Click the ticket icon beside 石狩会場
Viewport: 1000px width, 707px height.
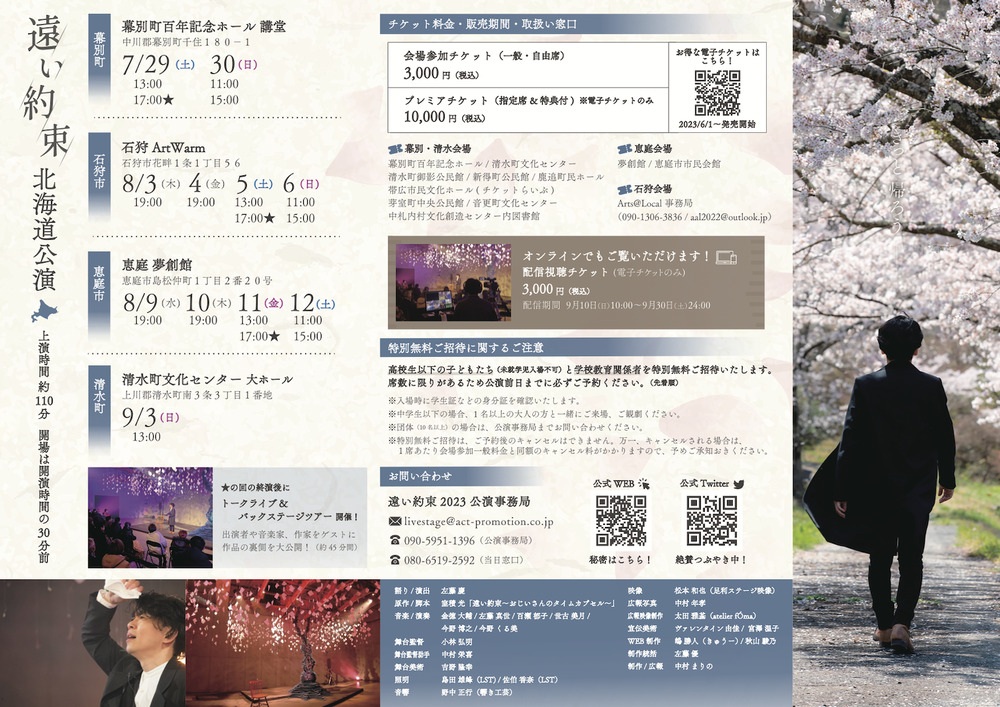[x=625, y=186]
